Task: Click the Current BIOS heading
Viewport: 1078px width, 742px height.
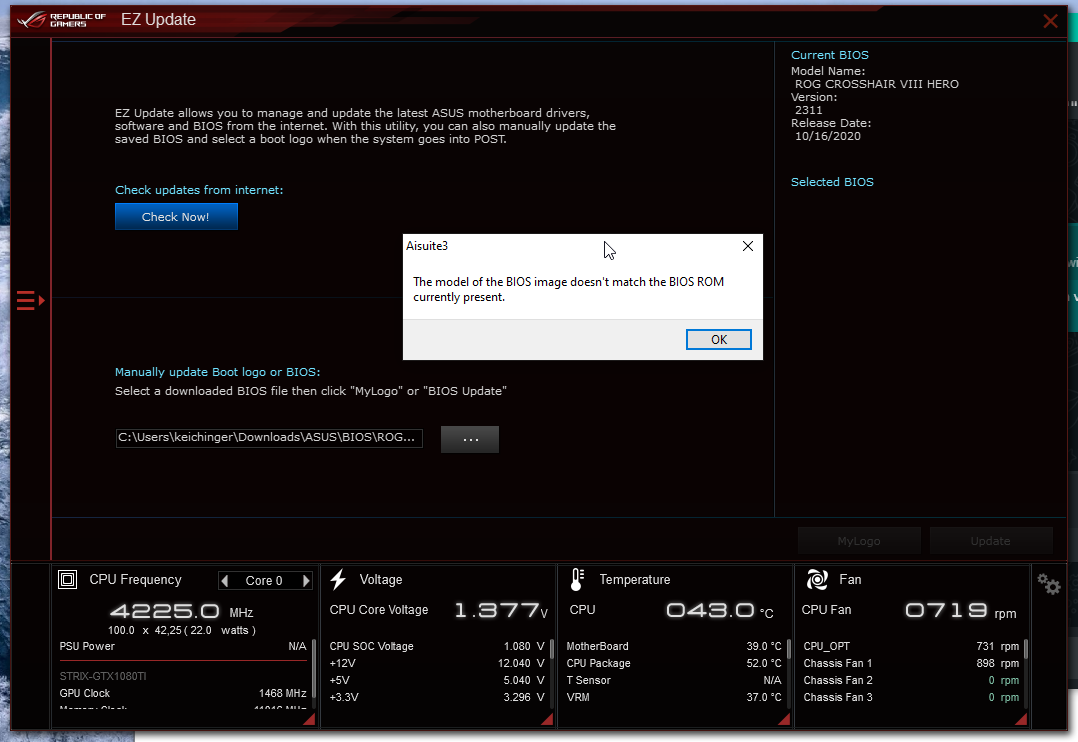Action: tap(830, 55)
